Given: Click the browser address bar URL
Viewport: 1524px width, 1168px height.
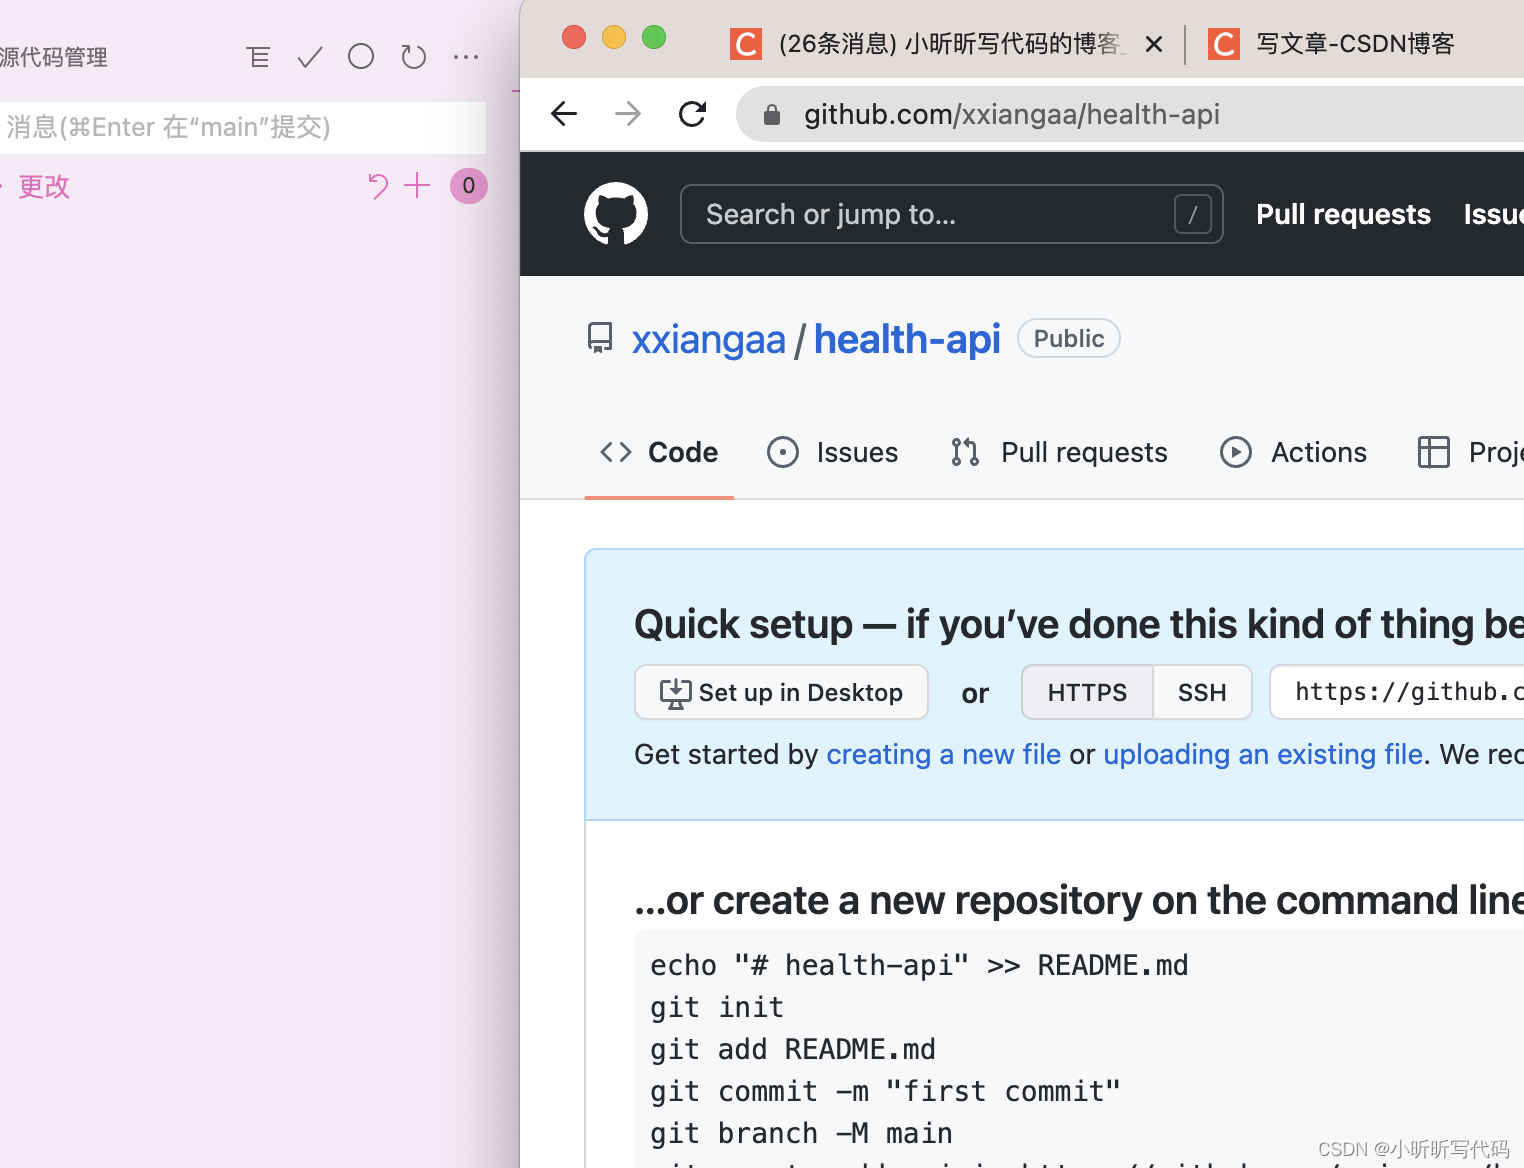Looking at the screenshot, I should click(1011, 115).
